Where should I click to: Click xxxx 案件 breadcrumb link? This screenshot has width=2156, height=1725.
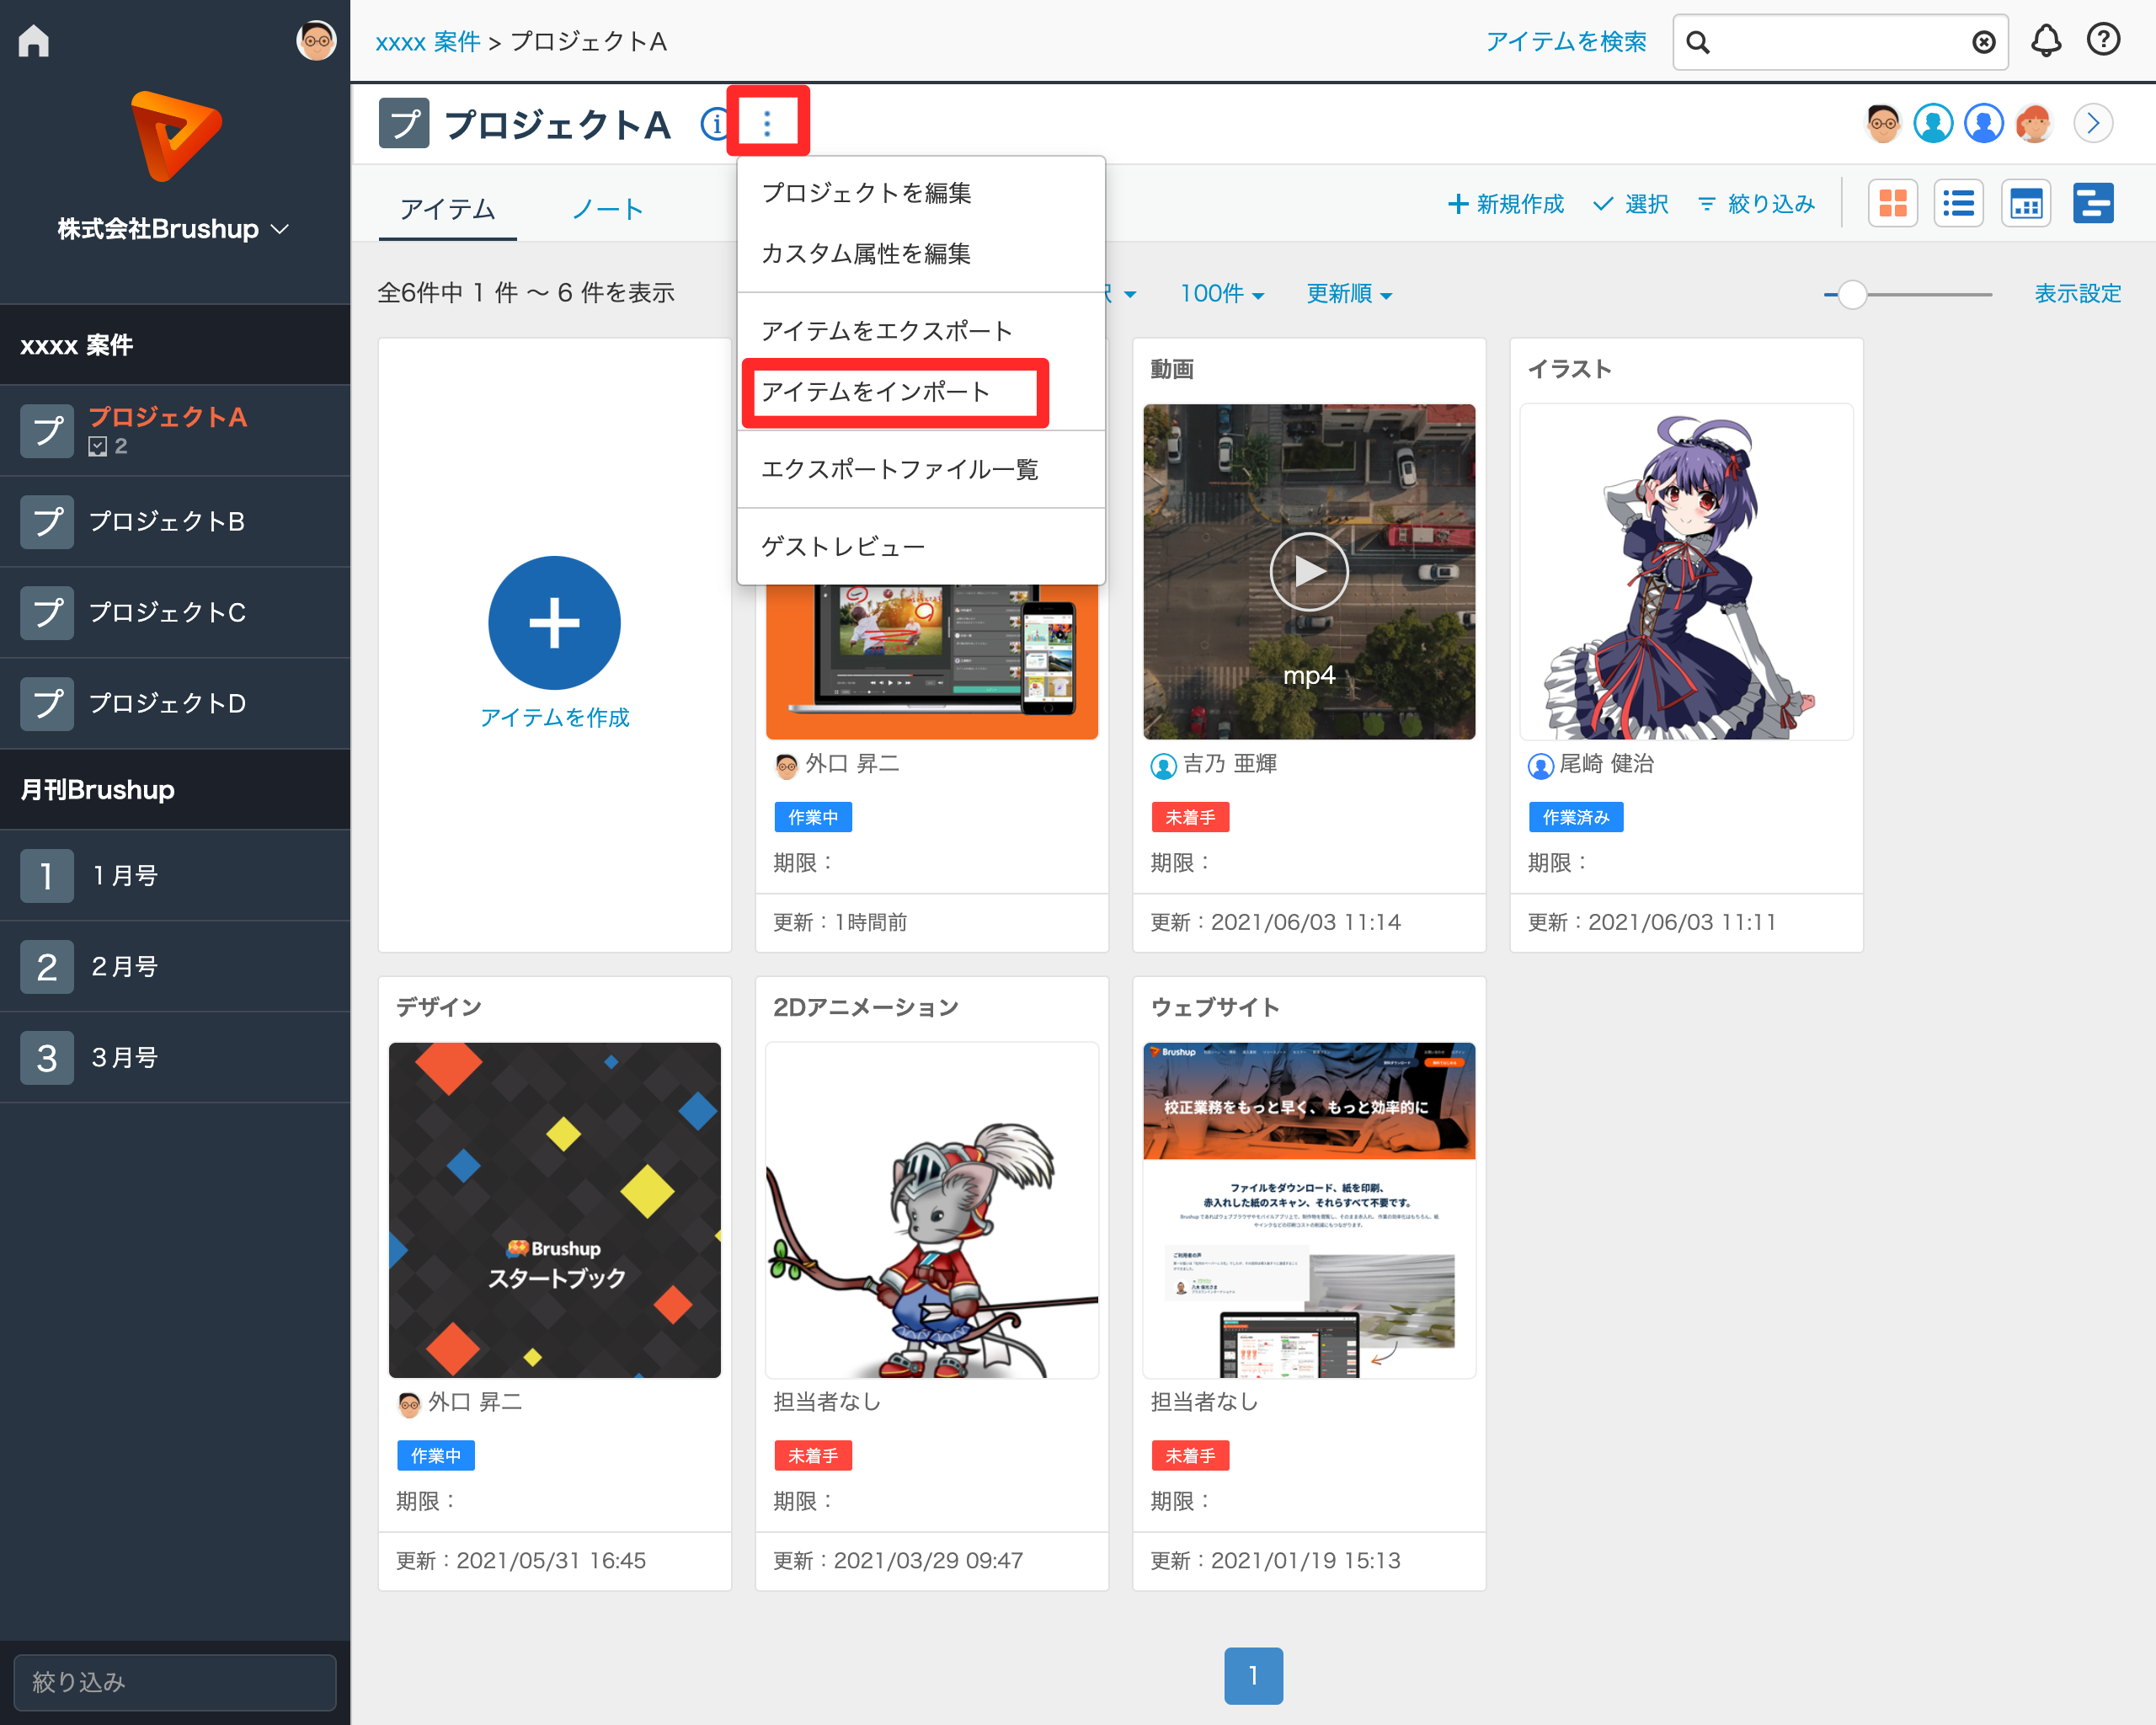click(x=428, y=41)
